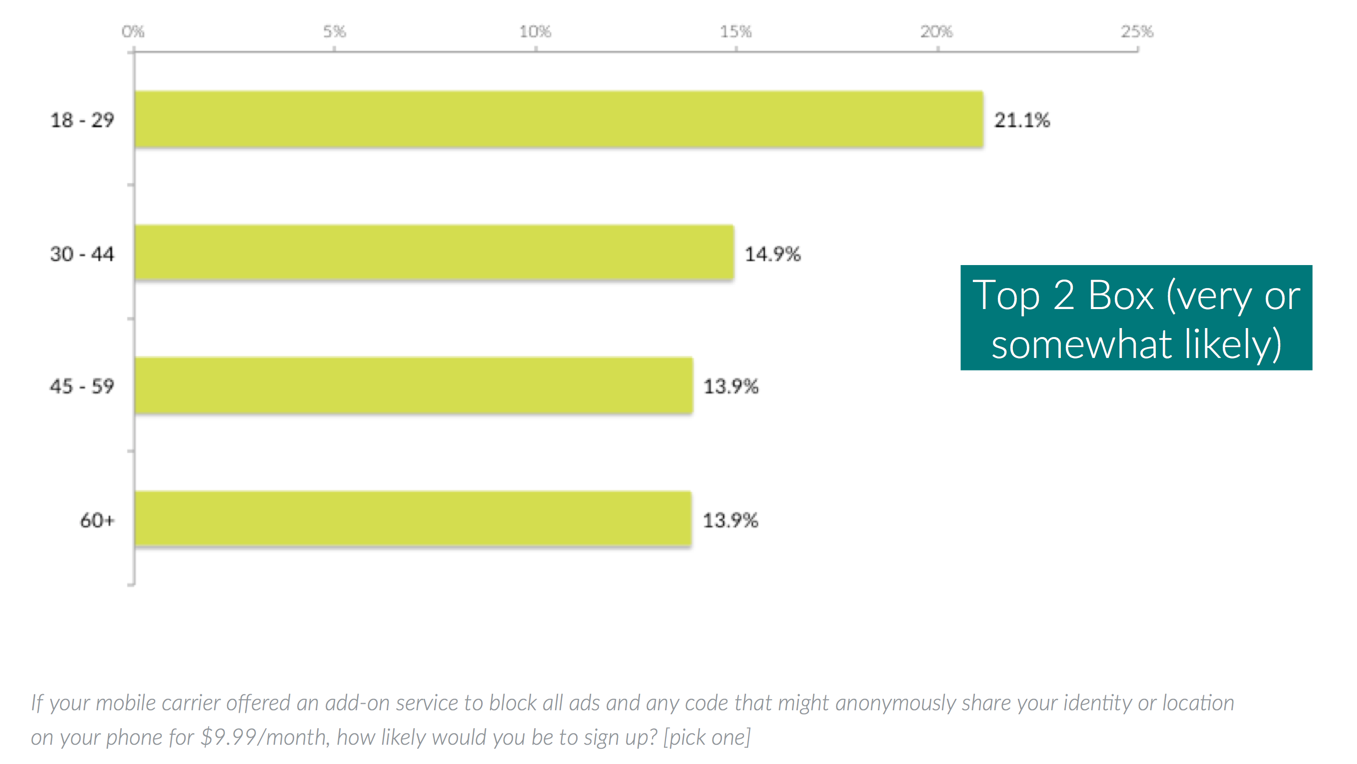Select the 60+ green bar

(x=413, y=519)
